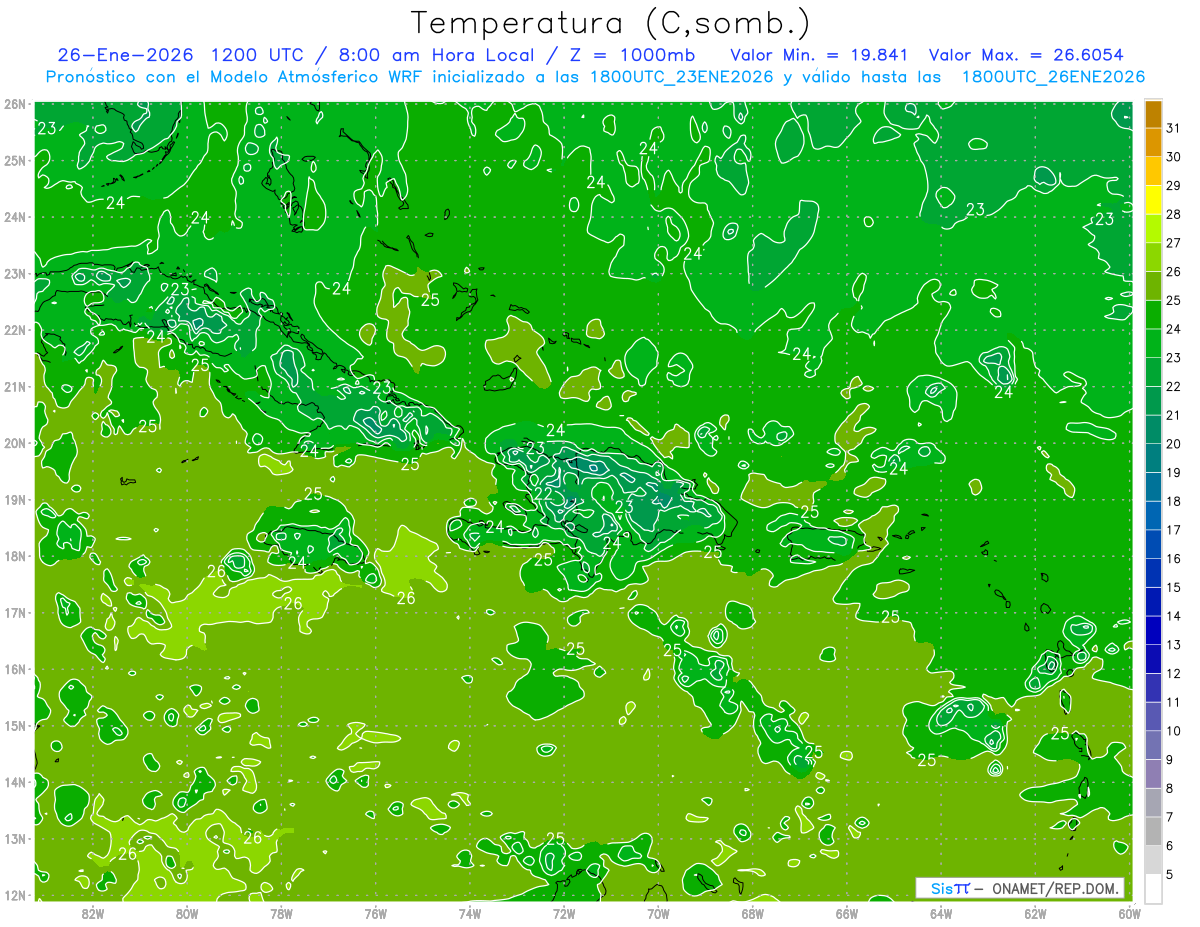This screenshot has width=1200, height=927.
Task: Pick the swatch between 23 and 24
Action: point(1153,343)
